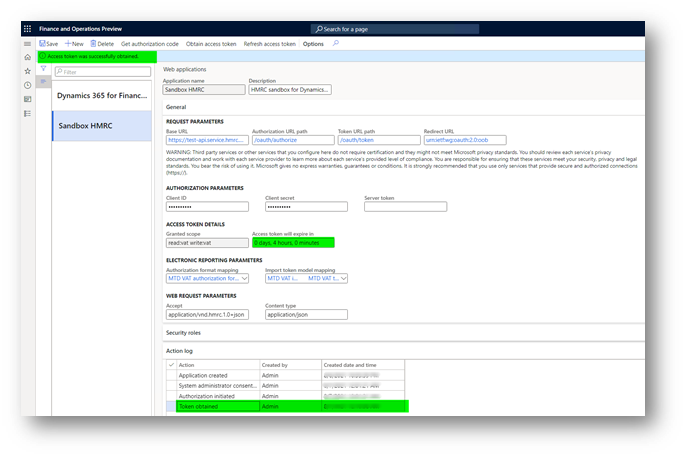Select the Token obtained log row
This screenshot has width=687, height=458.
click(285, 406)
